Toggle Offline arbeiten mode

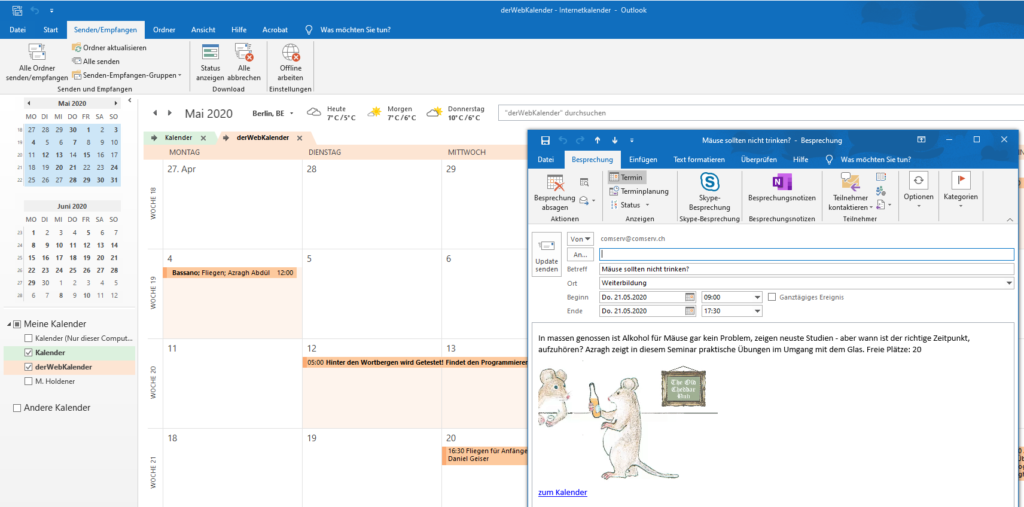[291, 62]
